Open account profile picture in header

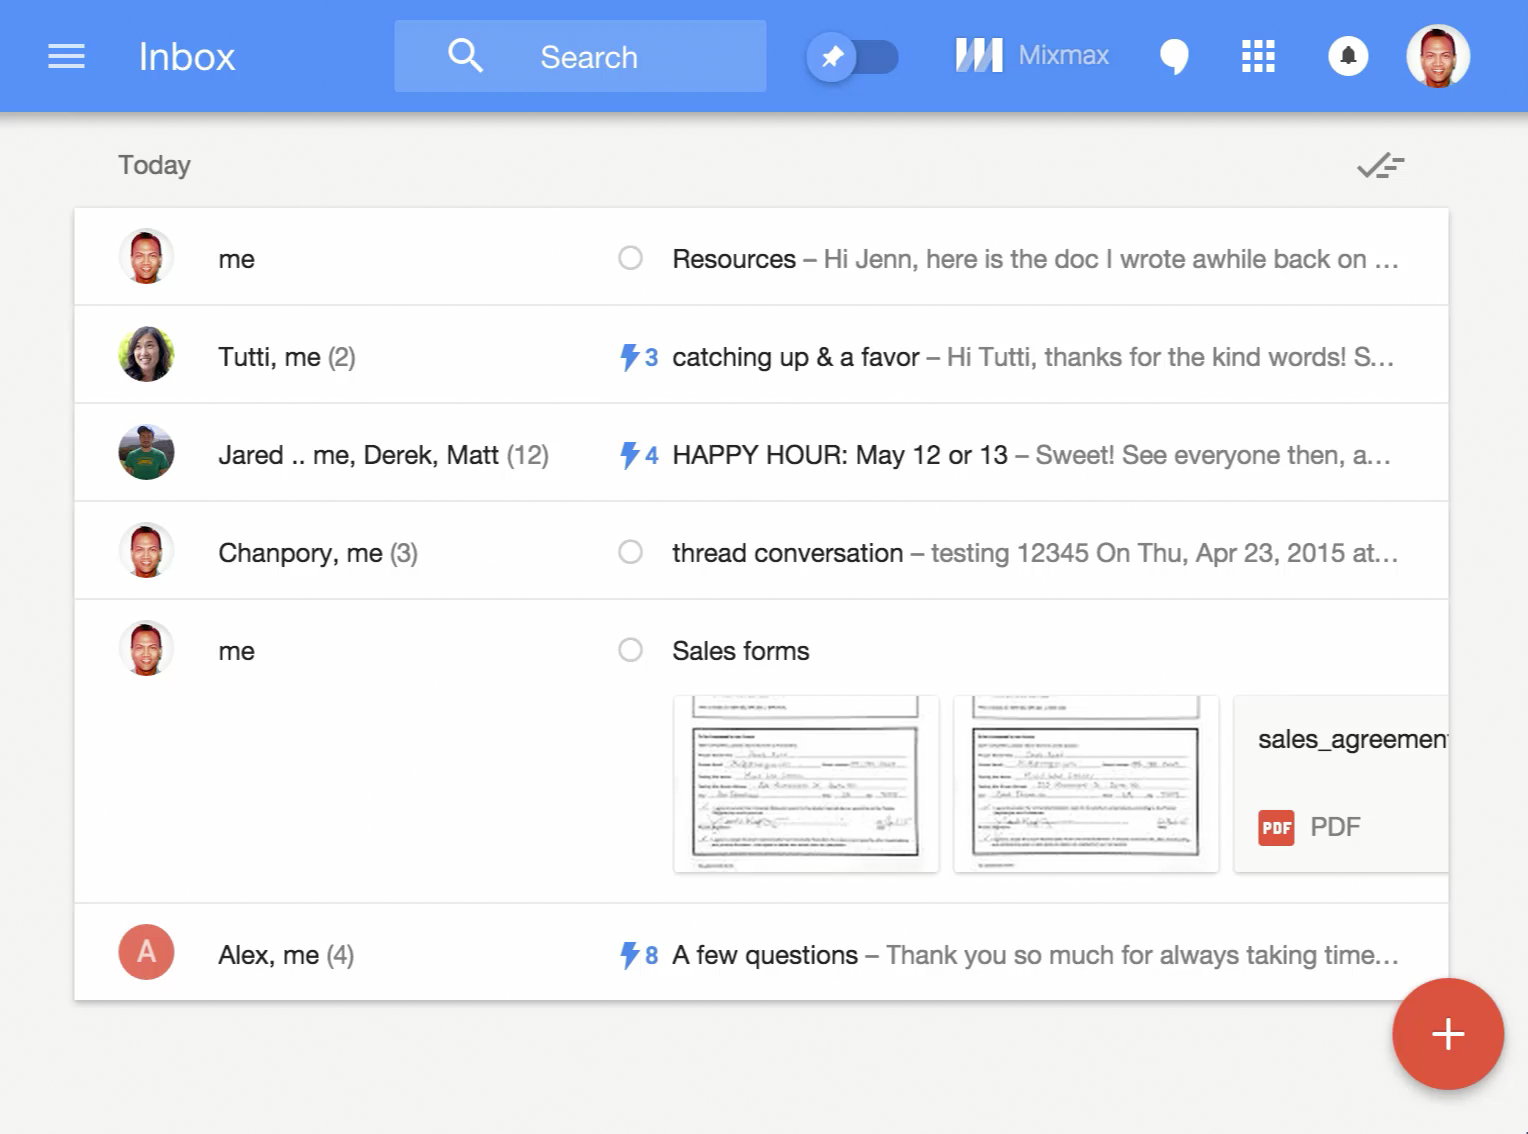tap(1438, 56)
